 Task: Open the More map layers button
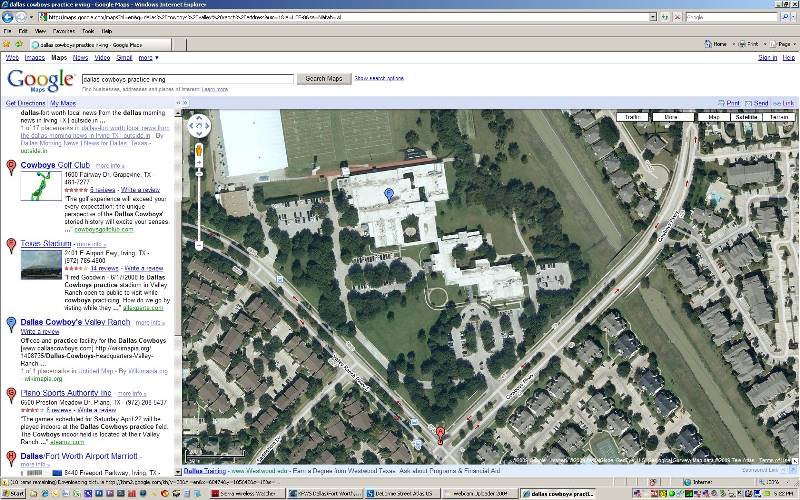[x=671, y=117]
